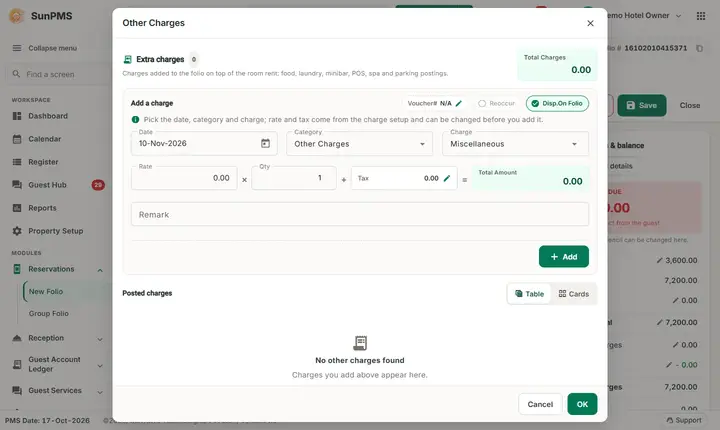The image size is (720, 430).
Task: Add the charge with Add button
Action: (x=563, y=256)
